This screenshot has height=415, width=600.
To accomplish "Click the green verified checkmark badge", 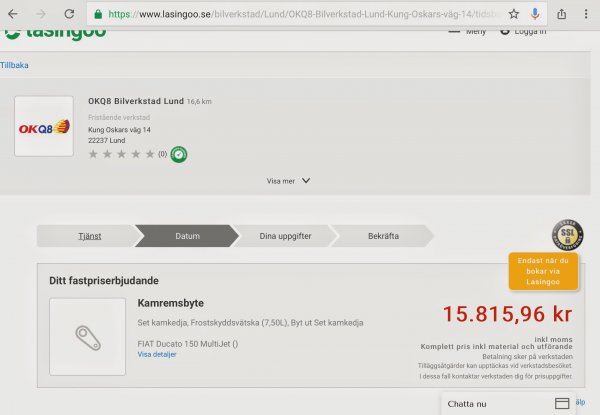I will pyautogui.click(x=179, y=154).
